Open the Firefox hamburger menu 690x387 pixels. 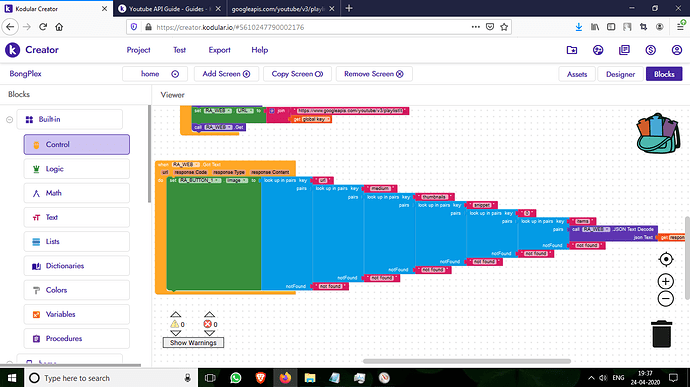tap(680, 27)
